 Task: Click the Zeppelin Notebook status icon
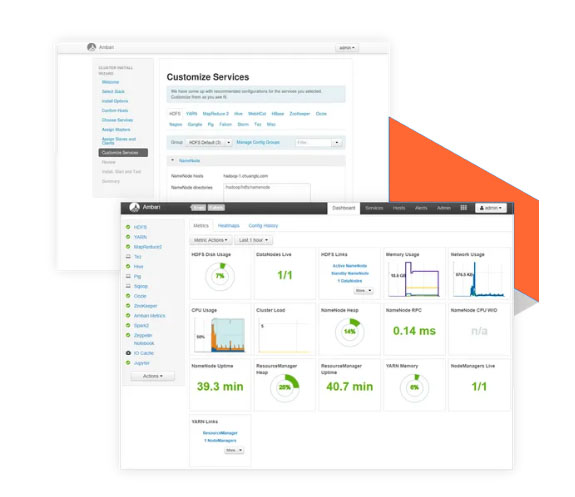click(x=128, y=335)
